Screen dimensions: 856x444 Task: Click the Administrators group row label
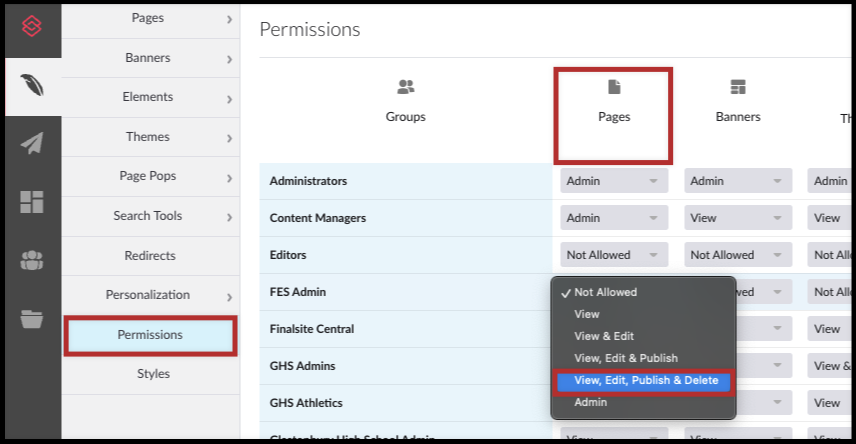point(308,181)
